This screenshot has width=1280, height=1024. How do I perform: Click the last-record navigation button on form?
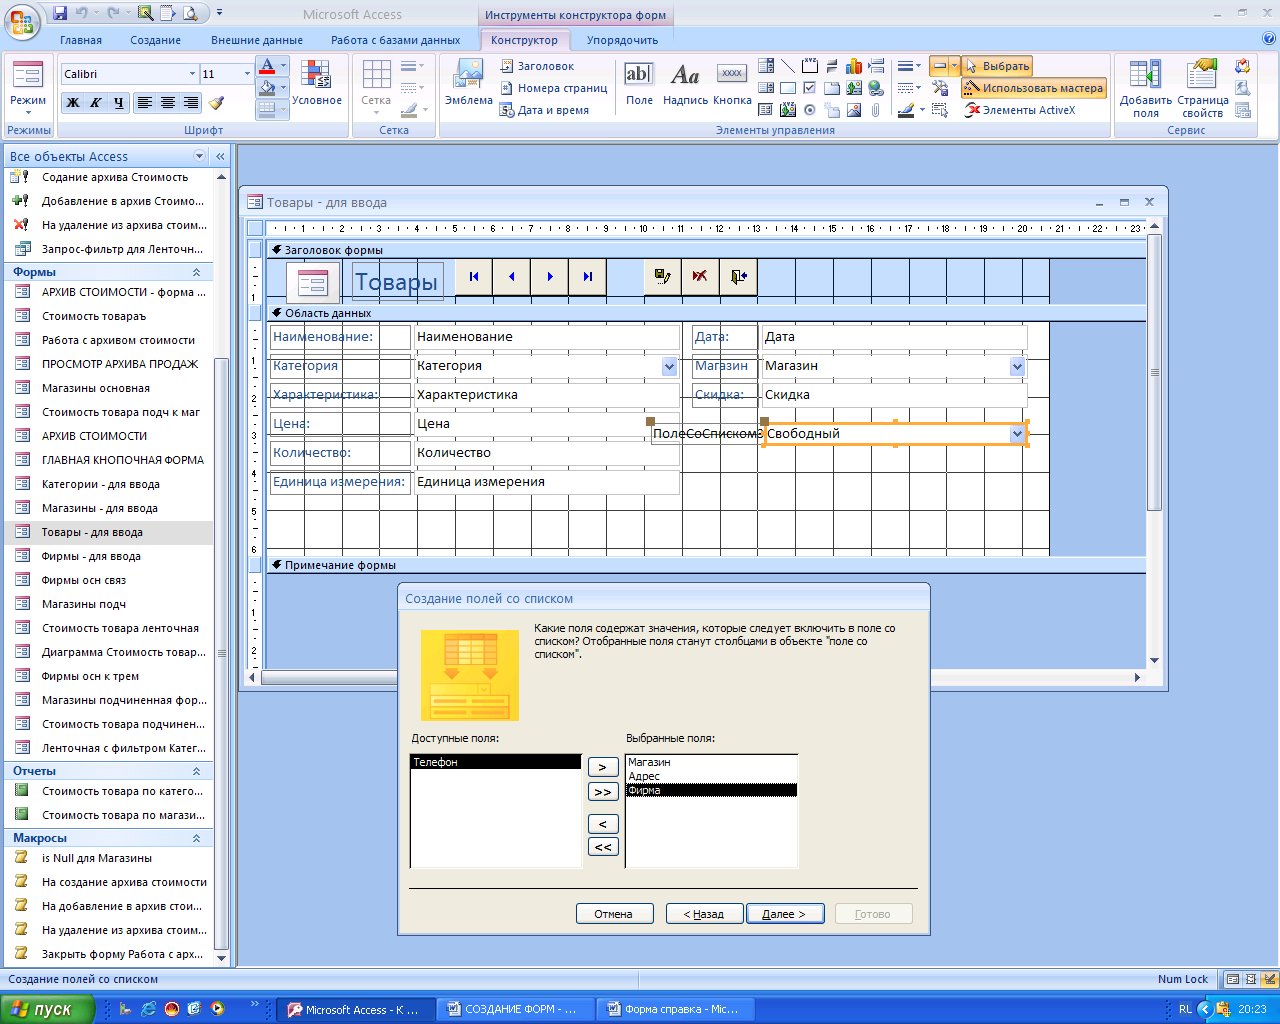(x=588, y=277)
